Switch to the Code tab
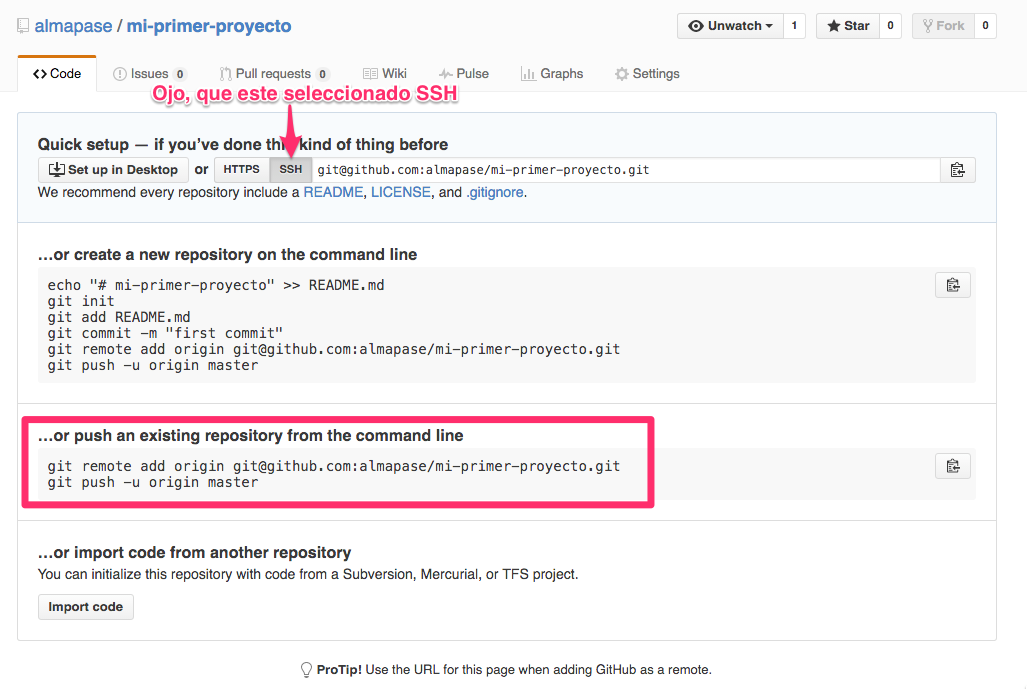Image resolution: width=1027 pixels, height=689 pixels. 57,74
